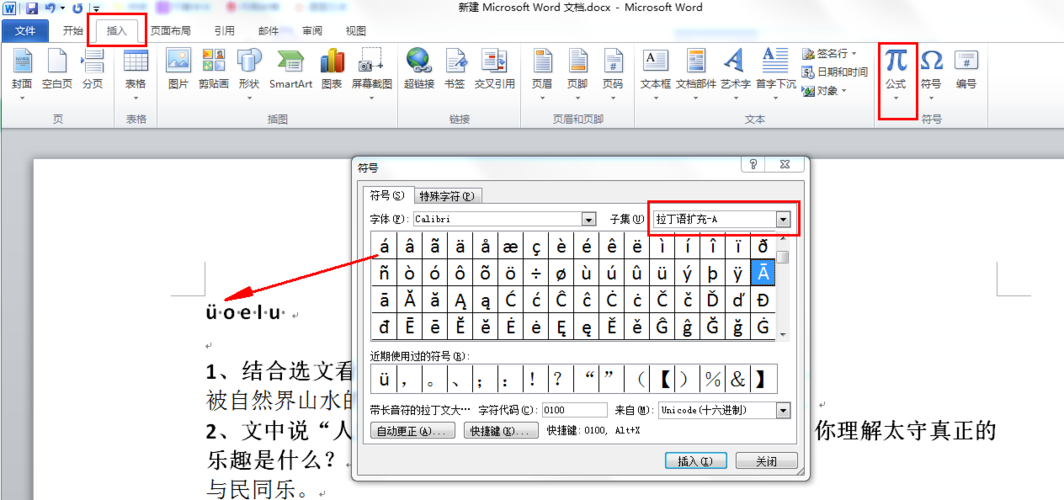Pick recently used % symbol
The height and width of the screenshot is (500, 1064).
(x=712, y=379)
